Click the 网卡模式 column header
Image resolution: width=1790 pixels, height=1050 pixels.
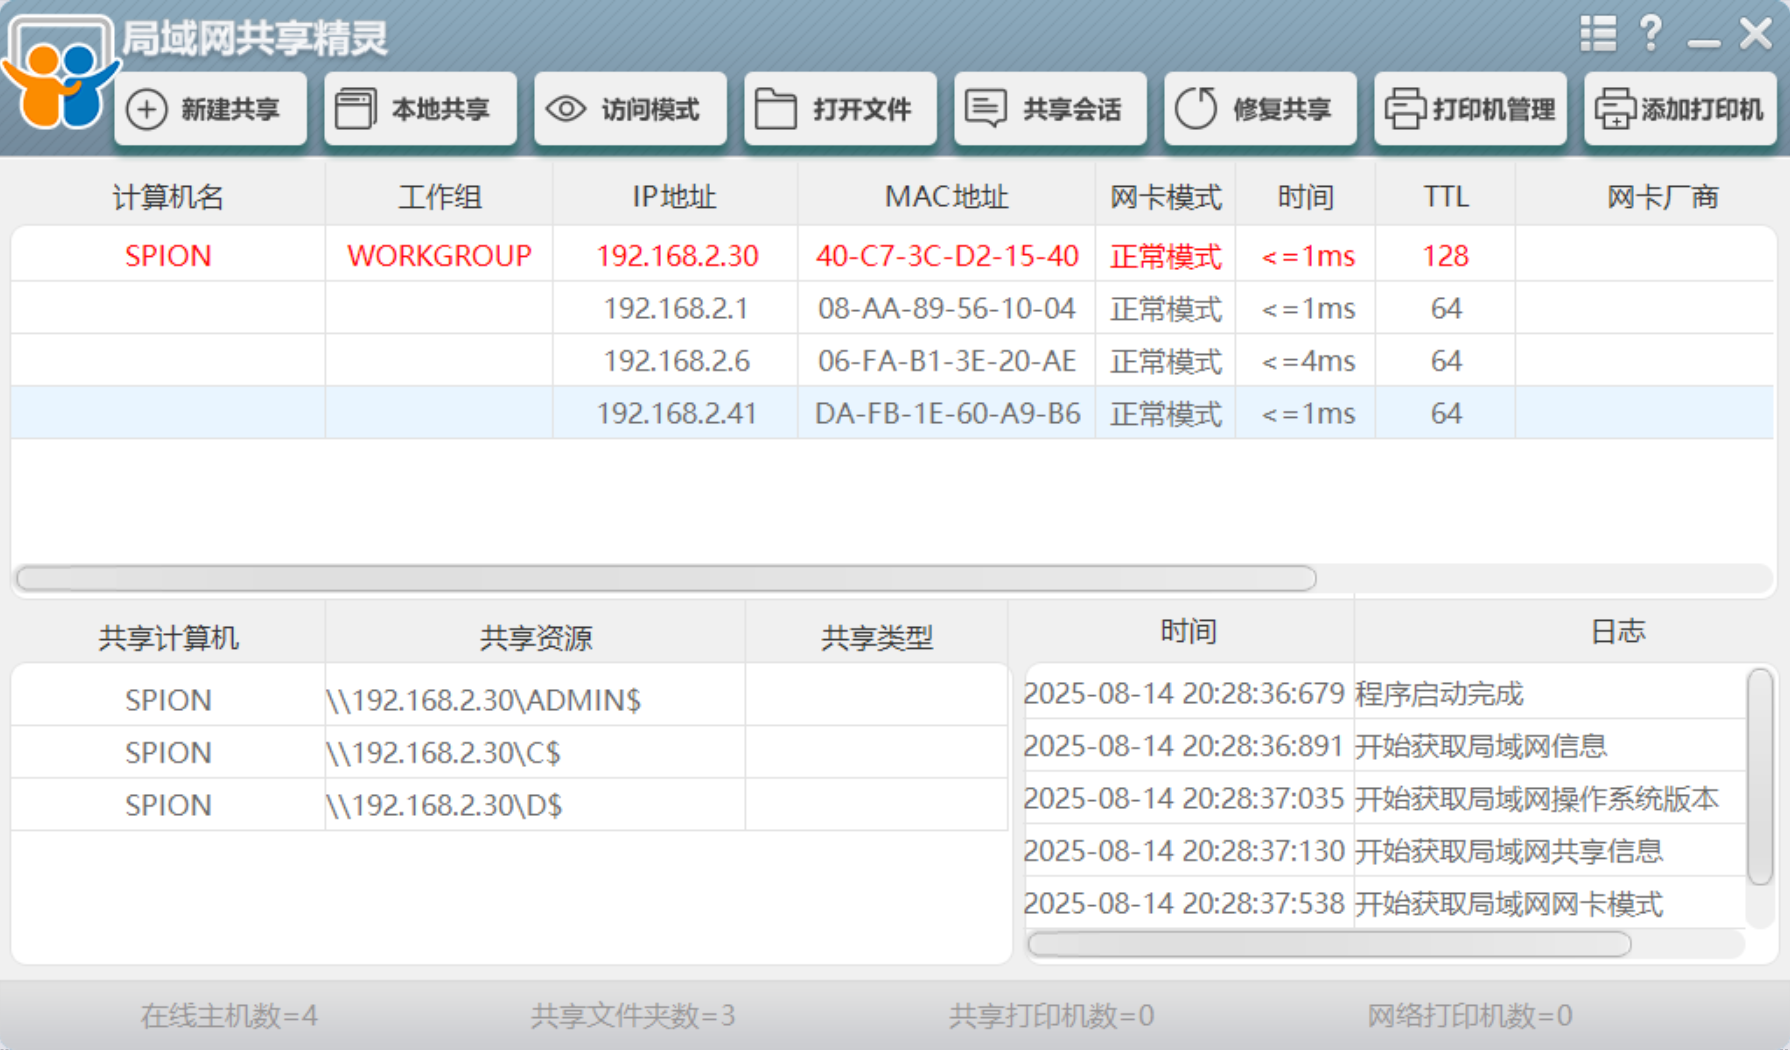[1166, 197]
